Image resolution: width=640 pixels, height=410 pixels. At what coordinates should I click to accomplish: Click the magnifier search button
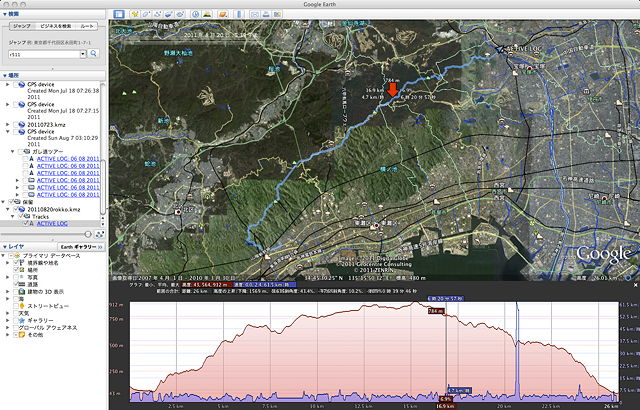click(94, 53)
